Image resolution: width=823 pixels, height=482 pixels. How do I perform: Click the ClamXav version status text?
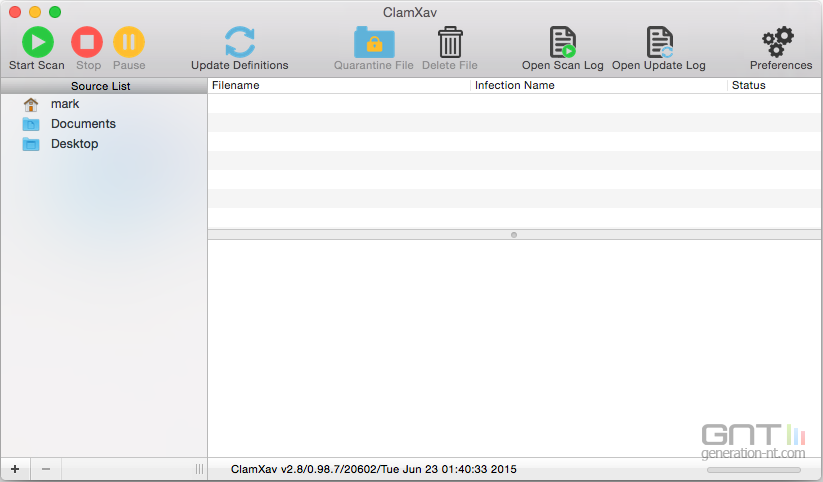(x=374, y=469)
